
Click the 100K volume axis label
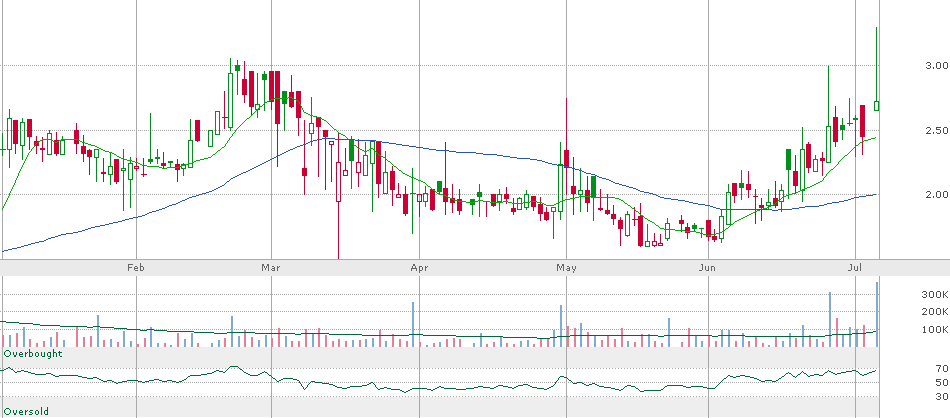[x=934, y=330]
